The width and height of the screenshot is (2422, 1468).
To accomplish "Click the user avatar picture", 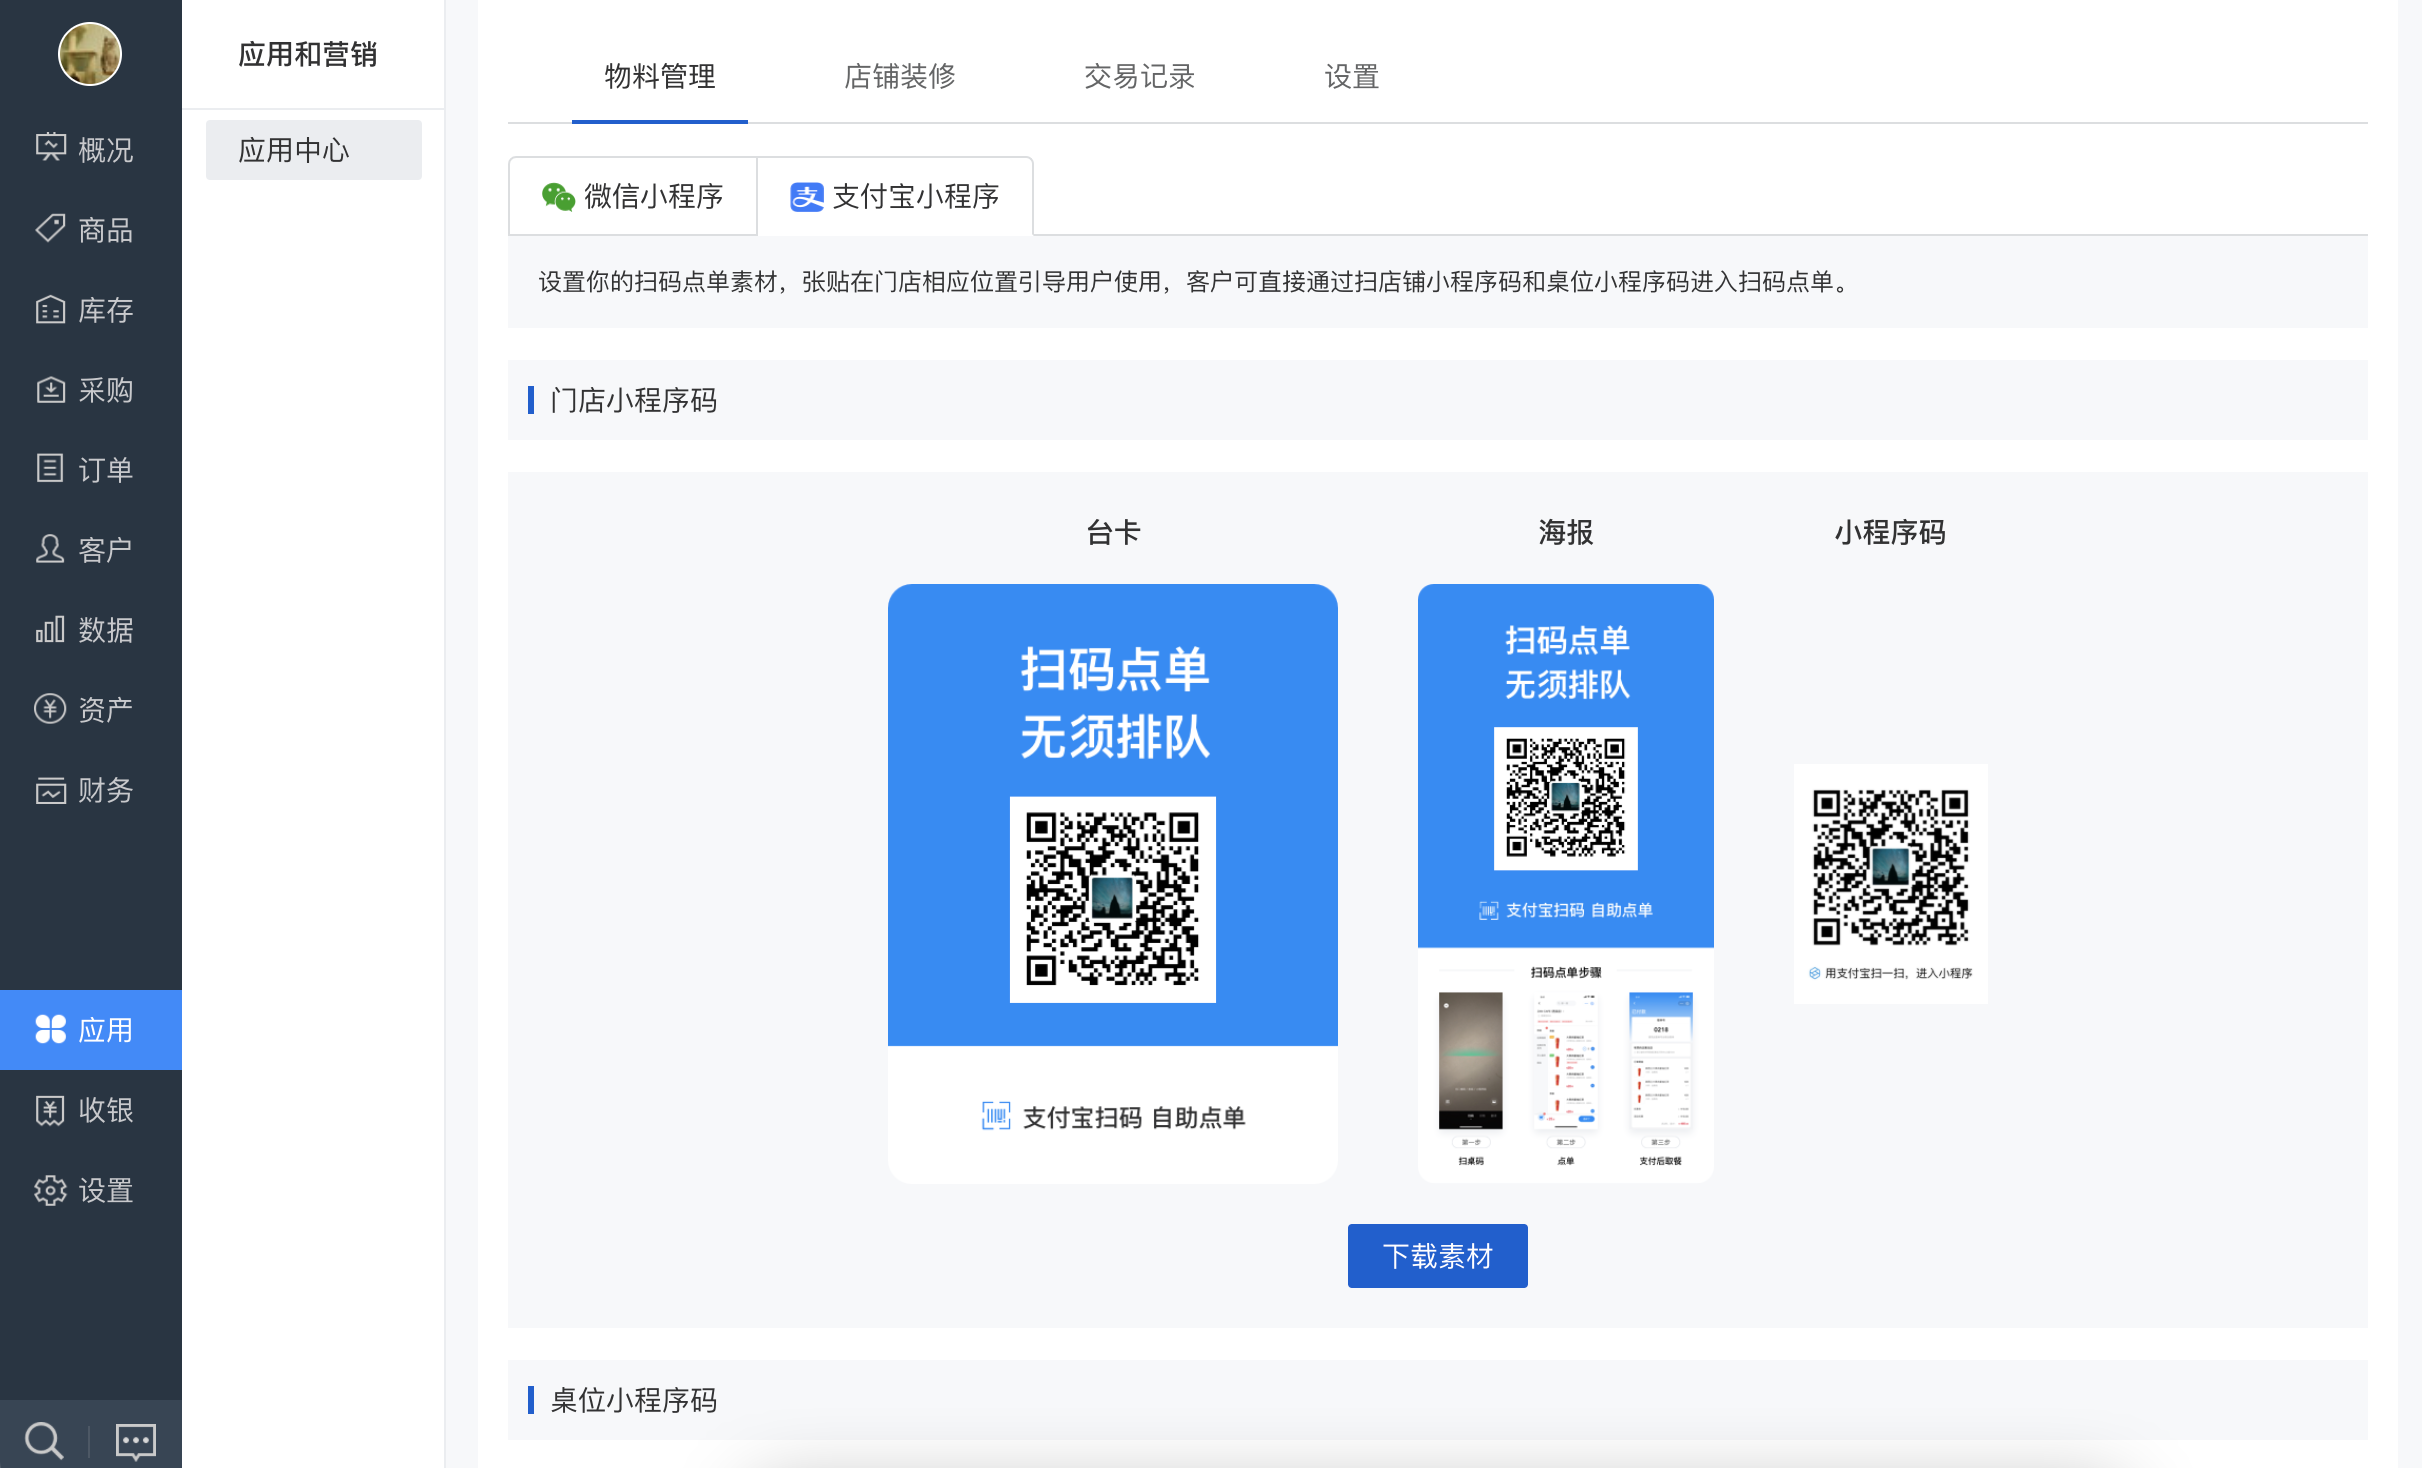I will click(90, 54).
